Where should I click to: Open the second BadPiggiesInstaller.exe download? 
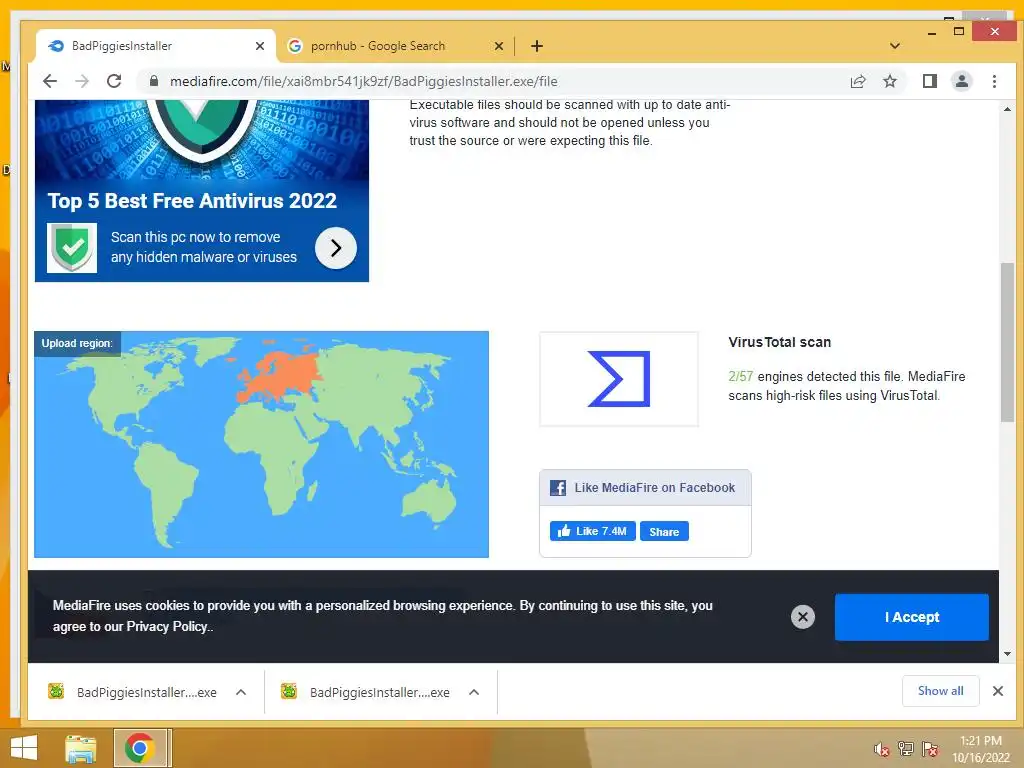tap(367, 692)
